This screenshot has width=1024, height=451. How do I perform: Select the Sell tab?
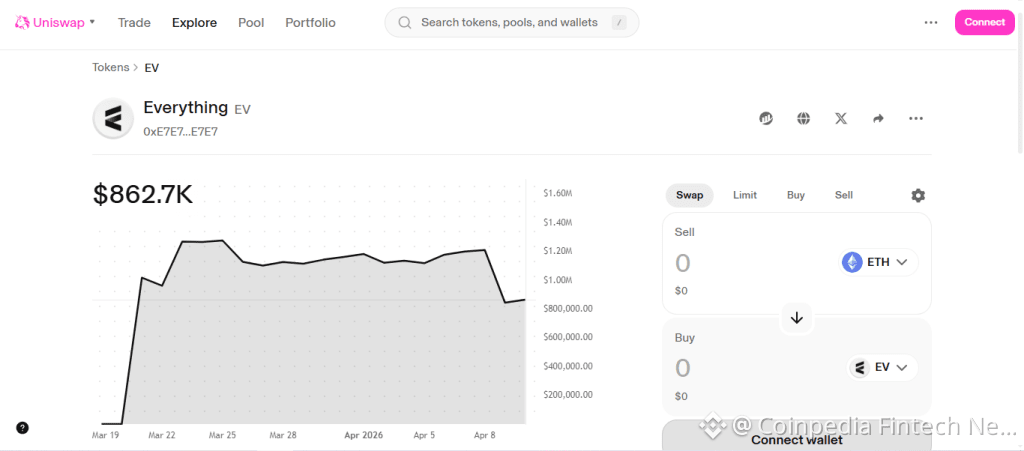coord(844,195)
